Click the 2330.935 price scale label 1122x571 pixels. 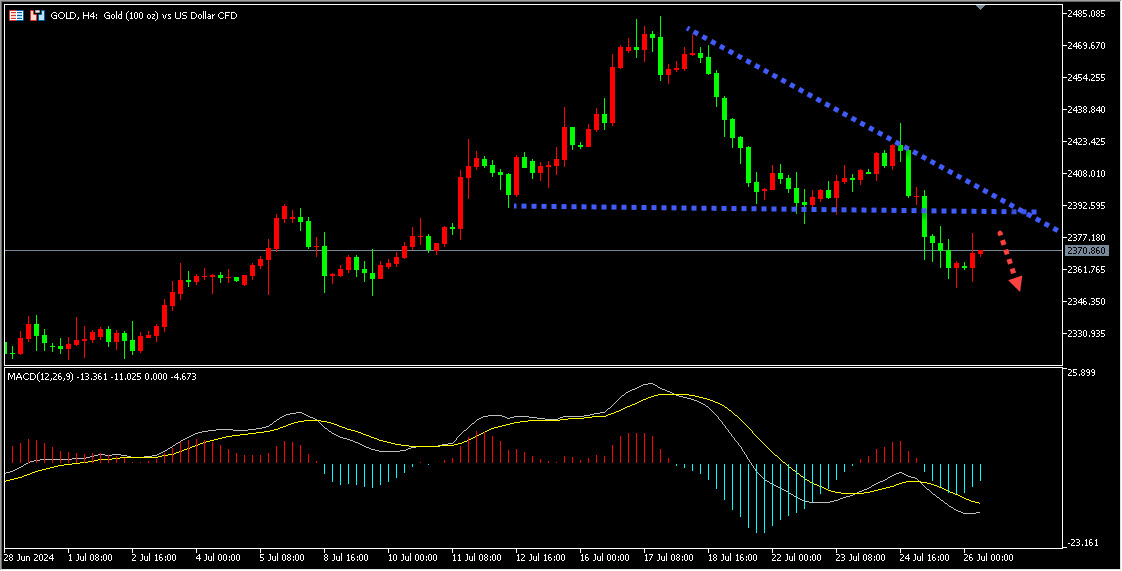[1086, 334]
